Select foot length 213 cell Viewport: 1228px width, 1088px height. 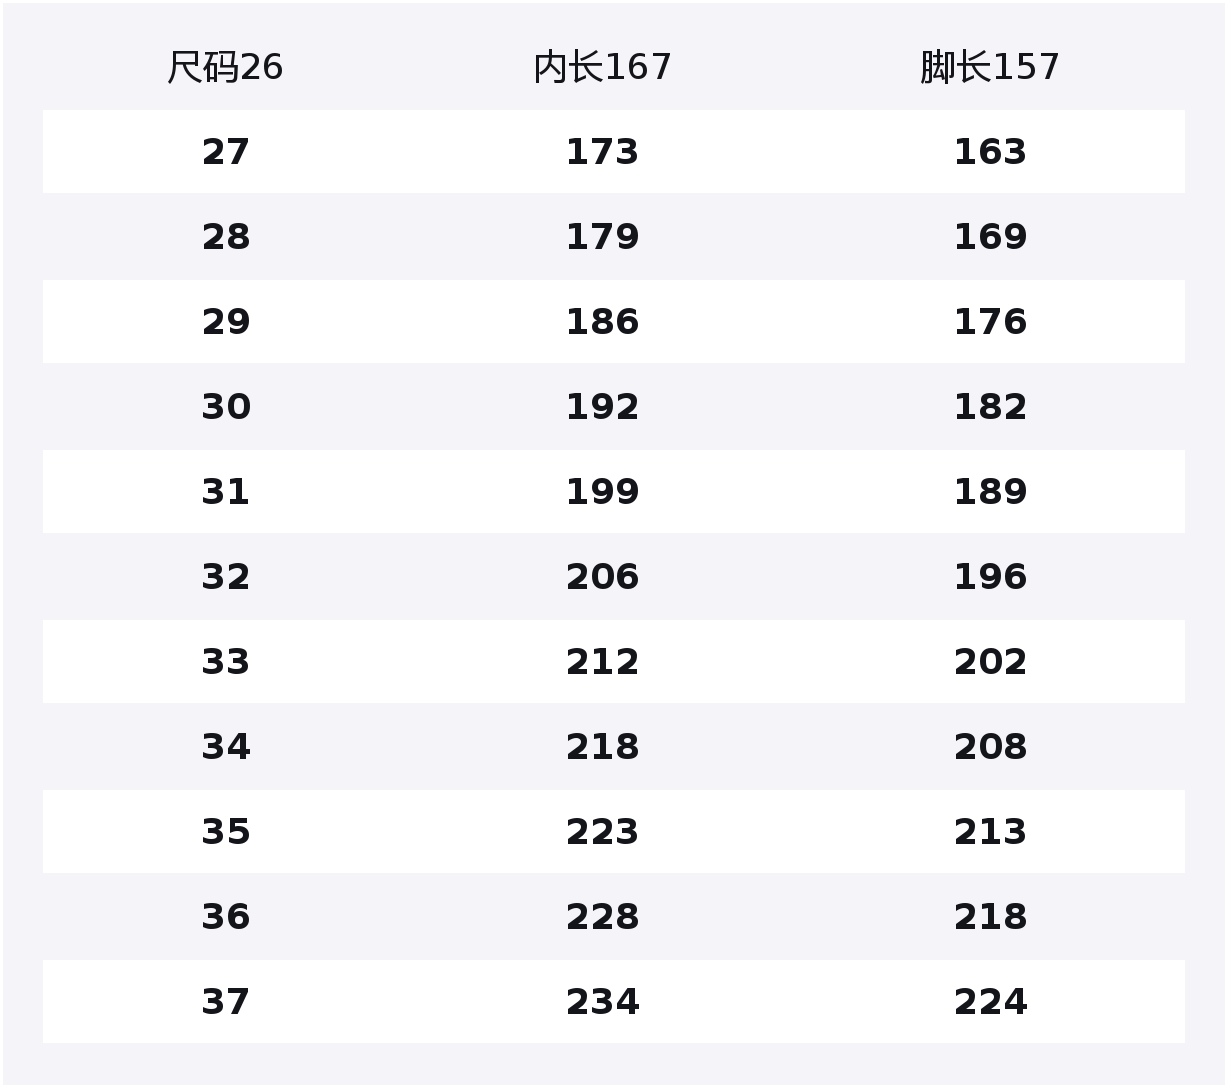pos(990,832)
